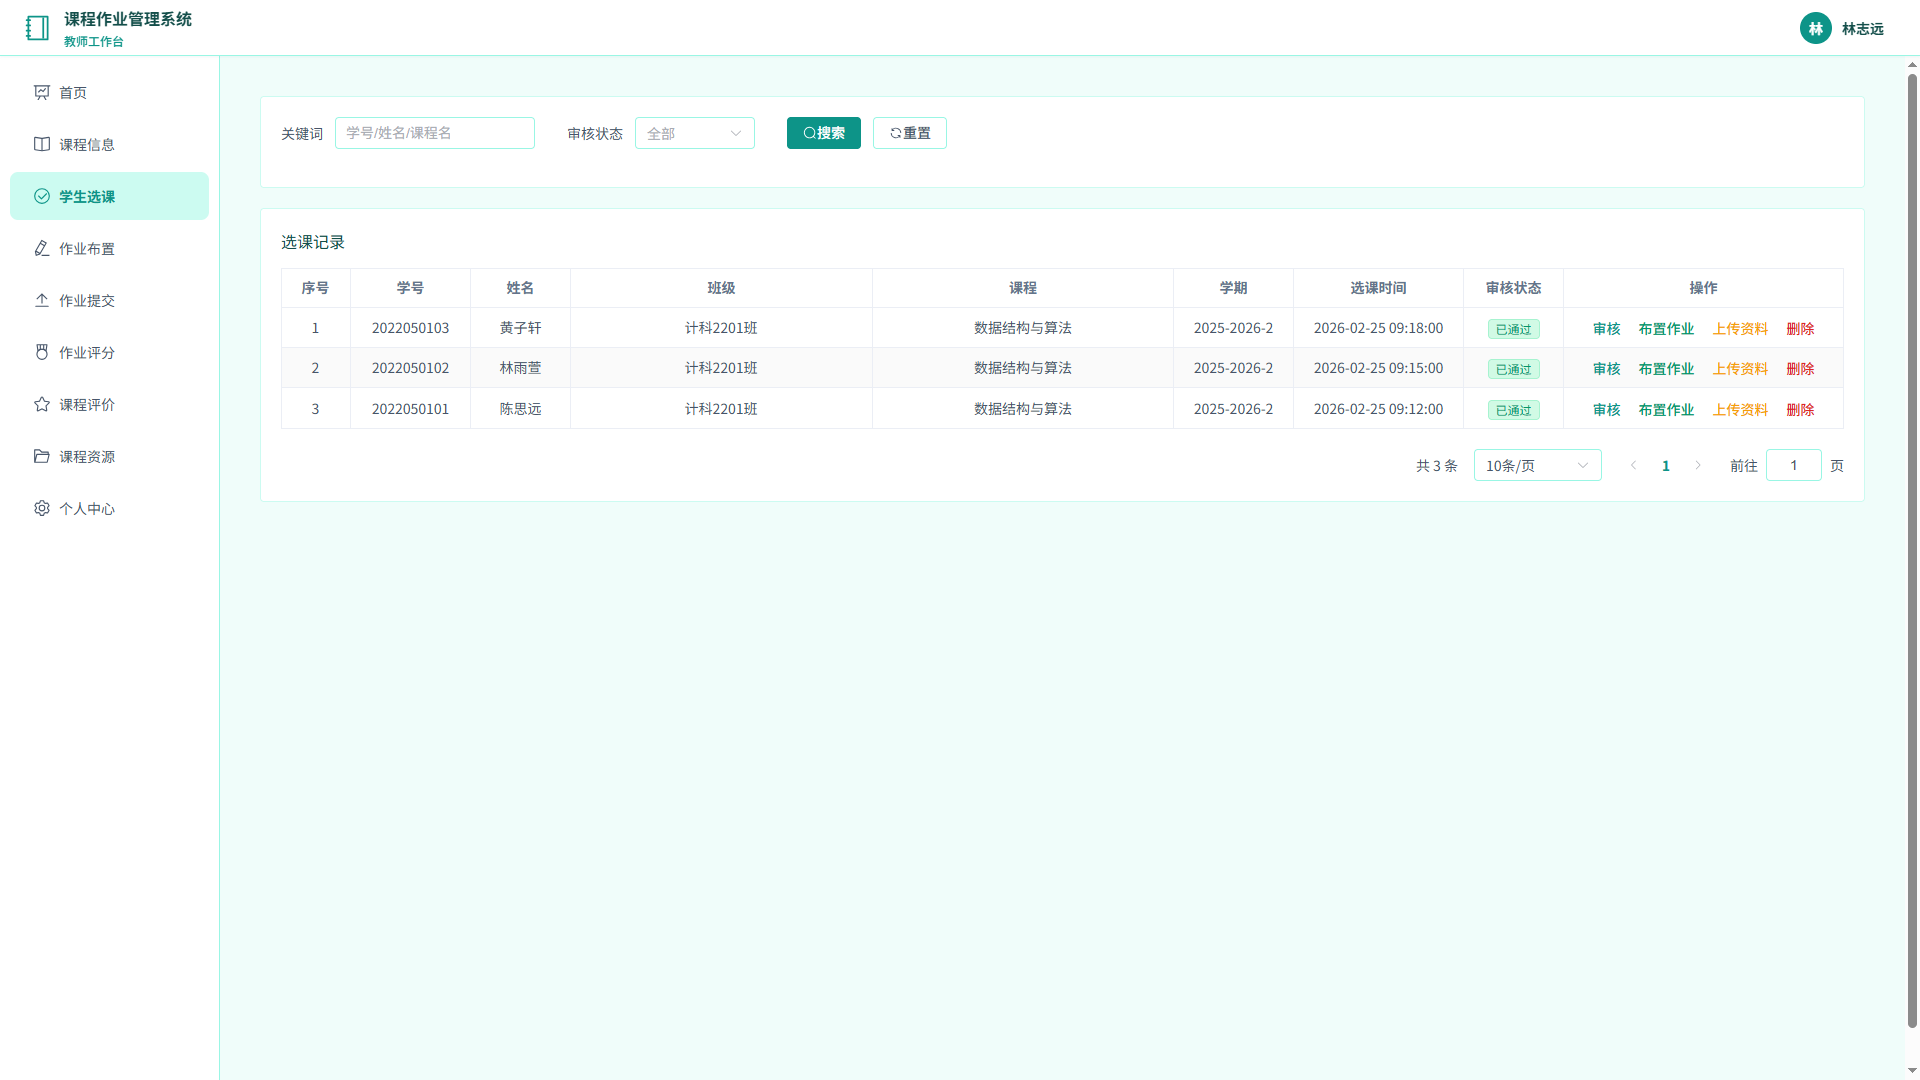Go to next page arrow
The width and height of the screenshot is (1920, 1080).
(x=1698, y=465)
